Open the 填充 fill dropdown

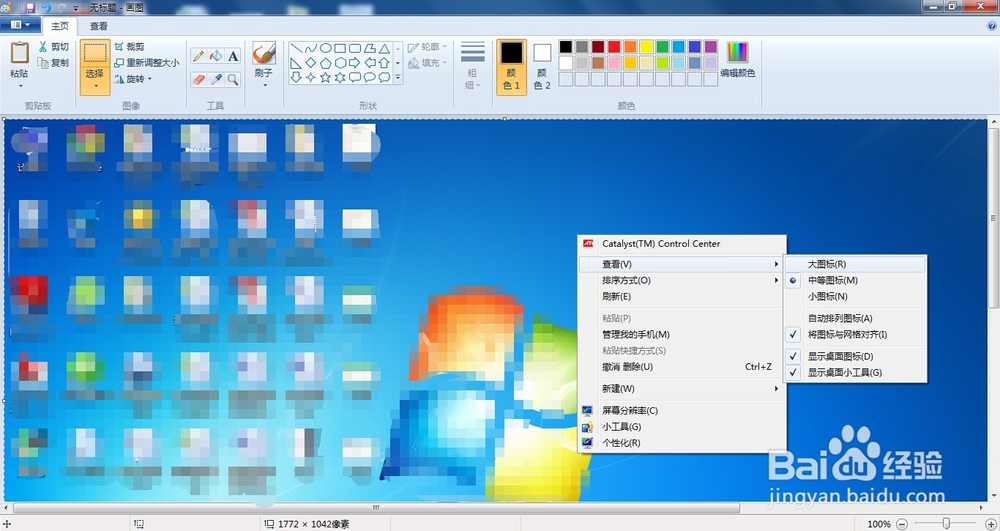[427, 62]
